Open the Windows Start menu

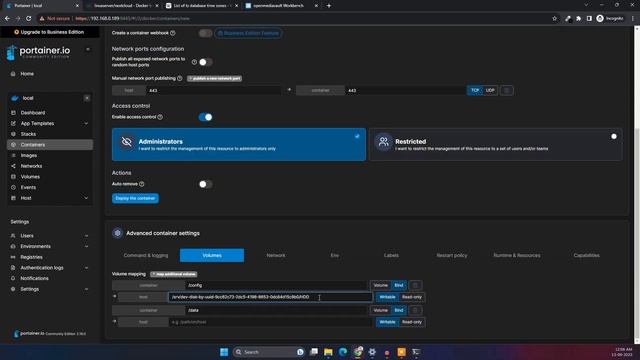pos(224,352)
